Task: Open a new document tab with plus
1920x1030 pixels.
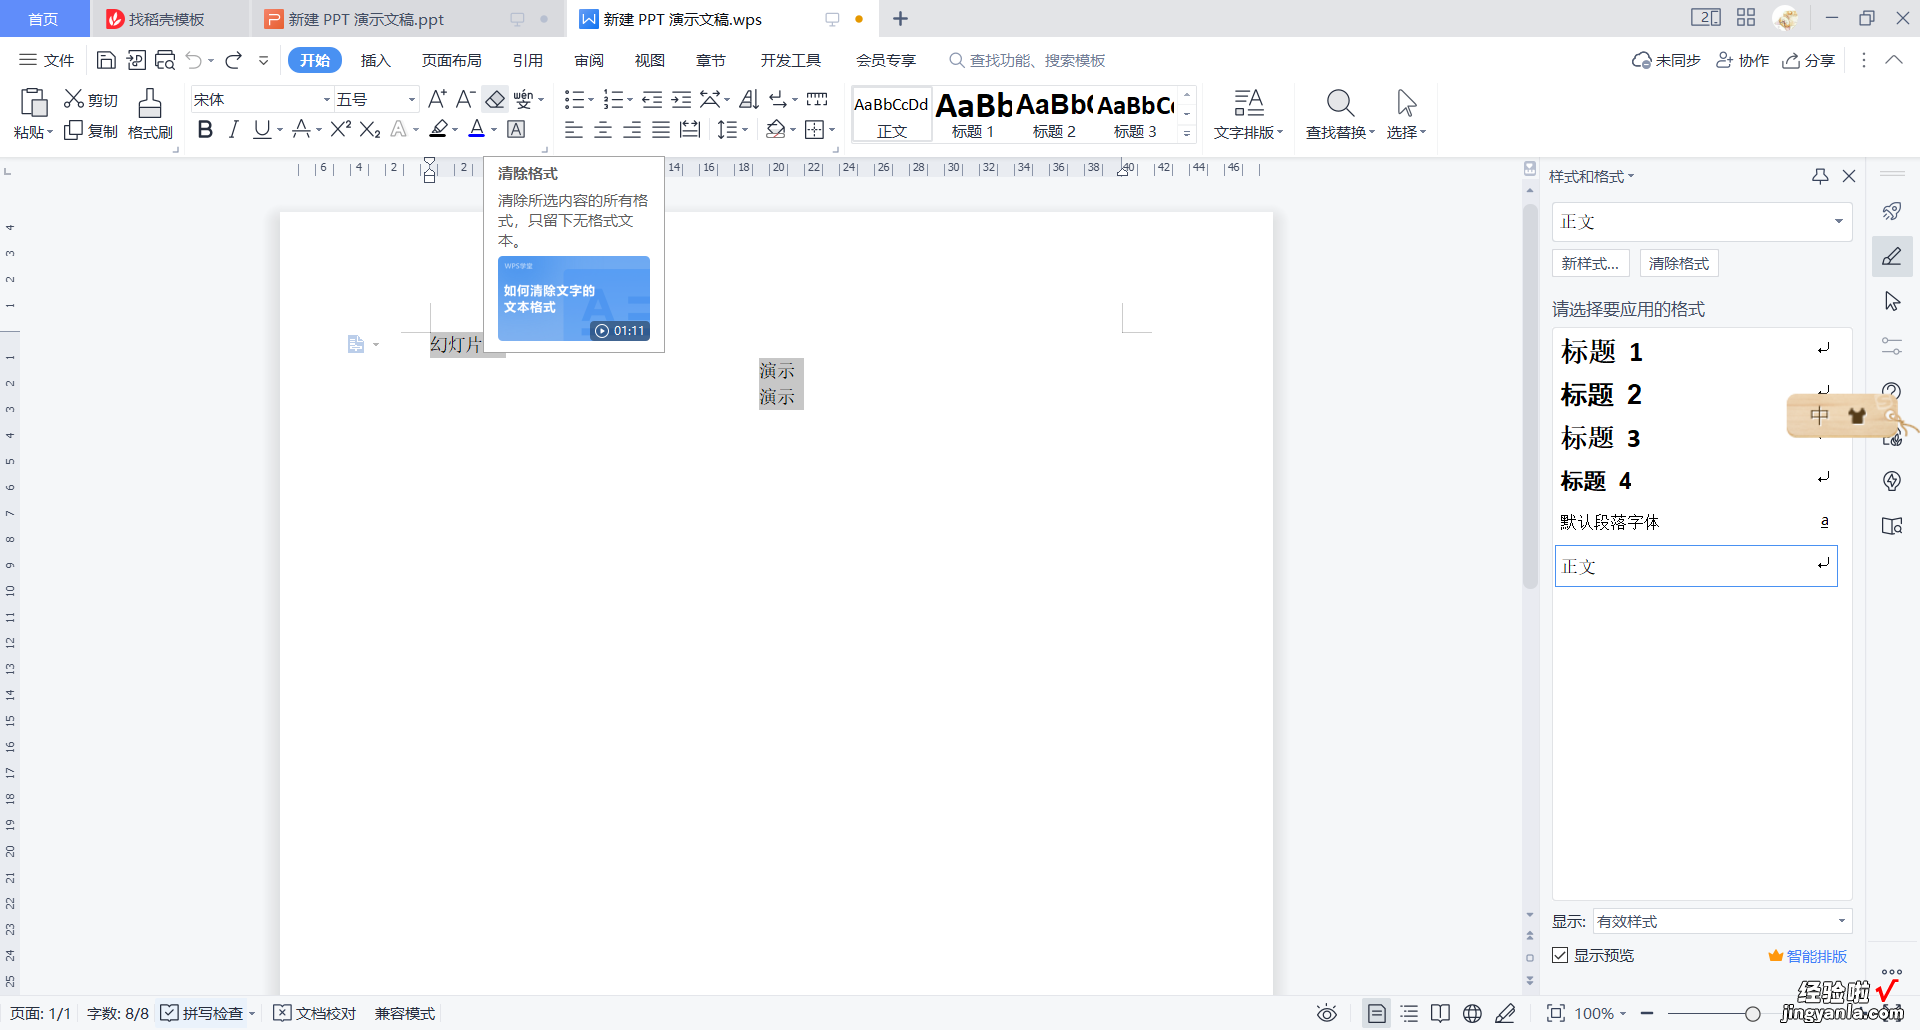Action: pos(900,18)
